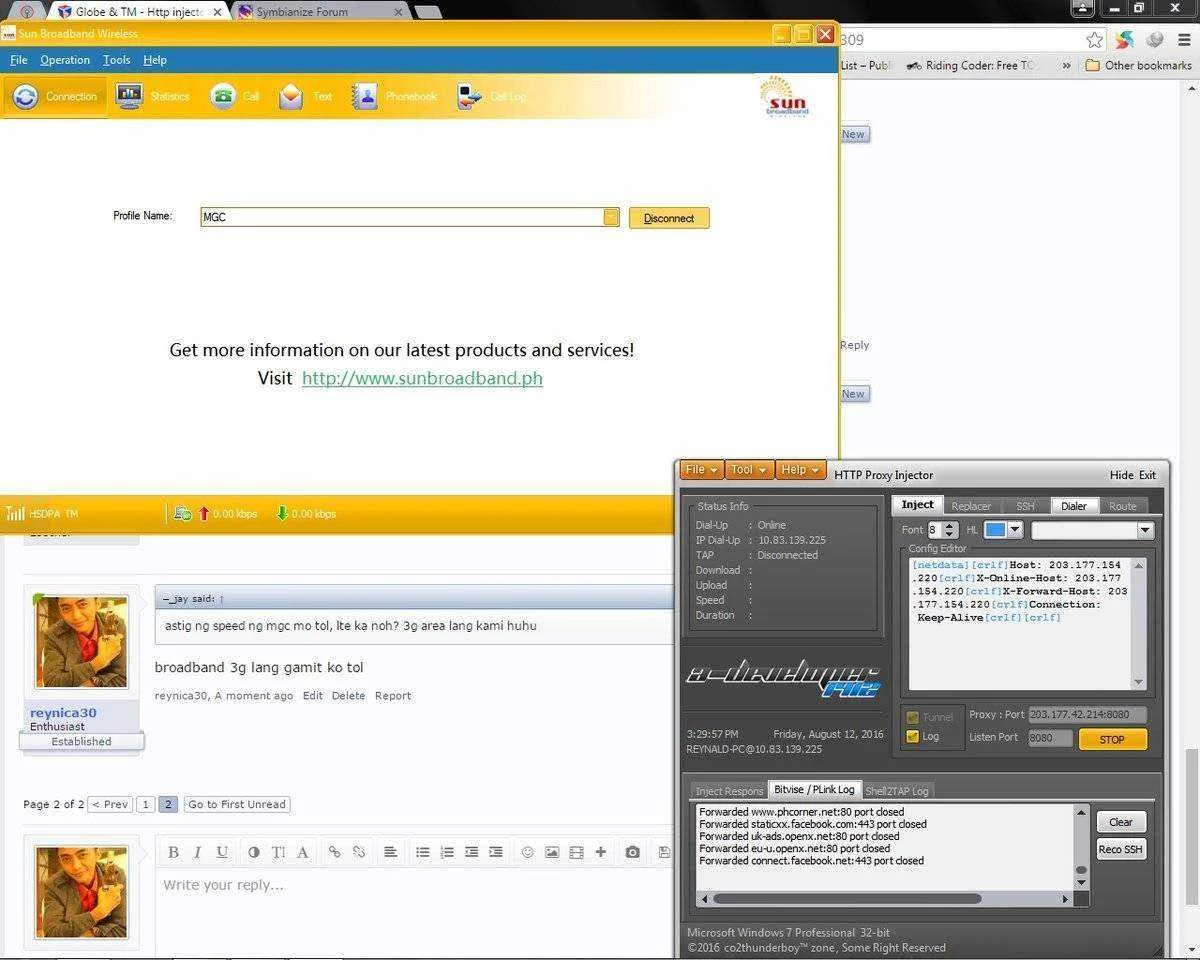This screenshot has width=1200, height=960.
Task: Click the Disconnect button
Action: click(x=669, y=218)
